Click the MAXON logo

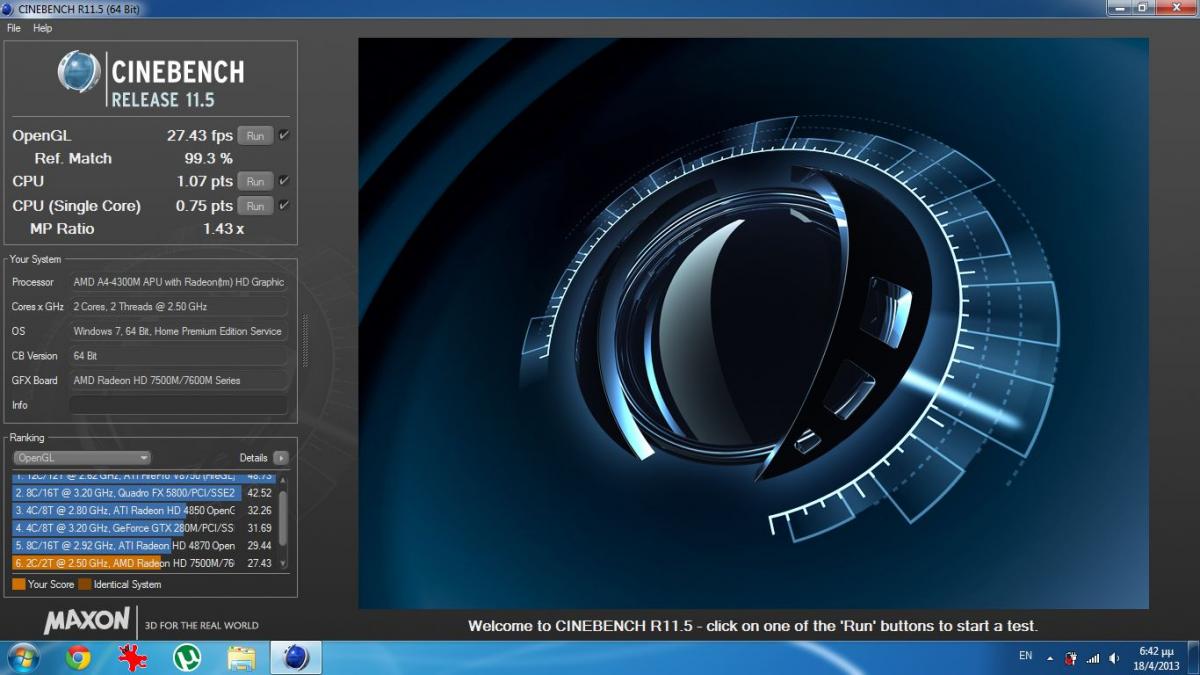[x=86, y=621]
